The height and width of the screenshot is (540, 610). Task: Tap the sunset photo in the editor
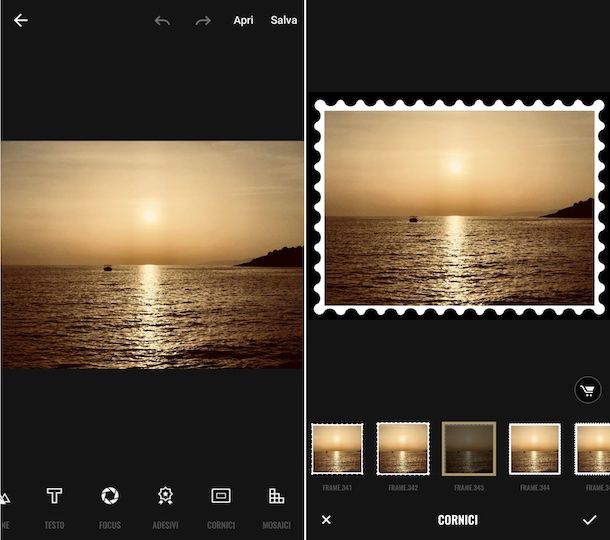coord(152,254)
